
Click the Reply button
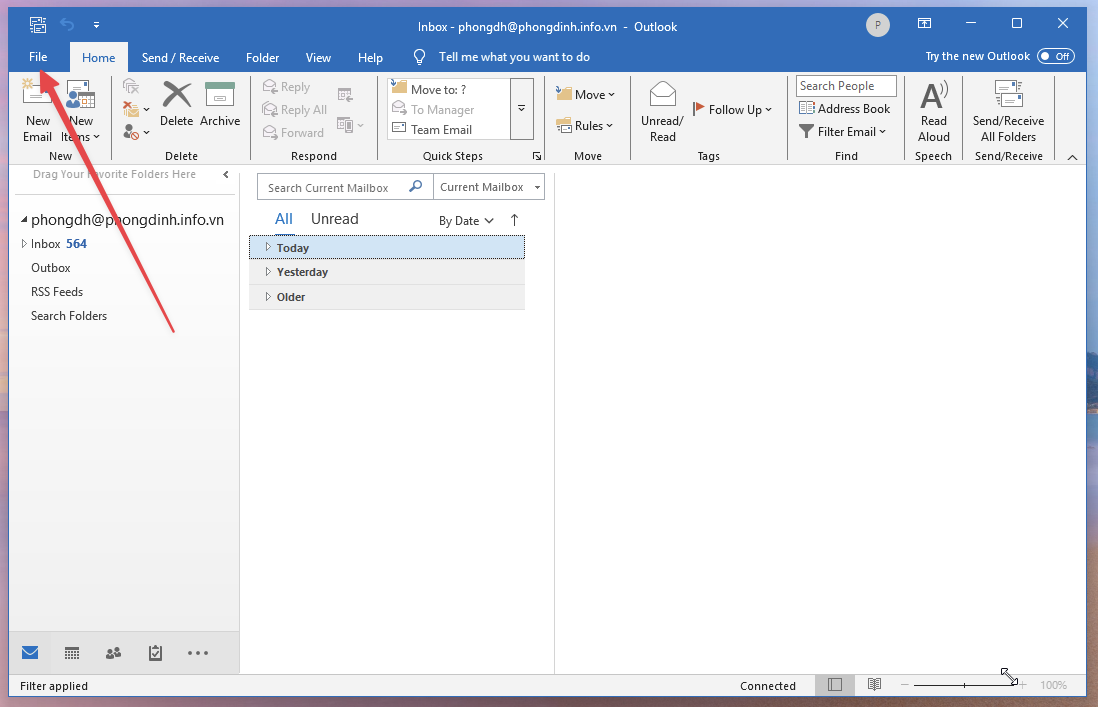(286, 87)
